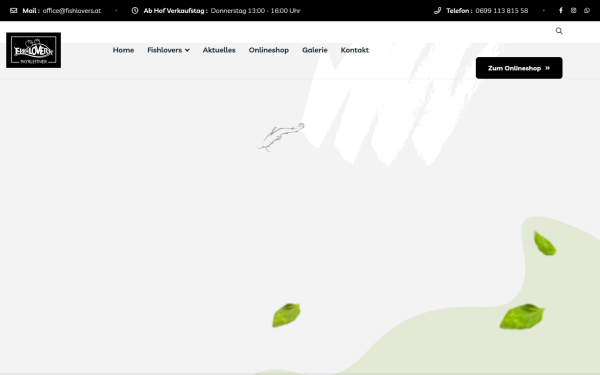
Task: Click the mail envelope icon
Action: tap(14, 10)
